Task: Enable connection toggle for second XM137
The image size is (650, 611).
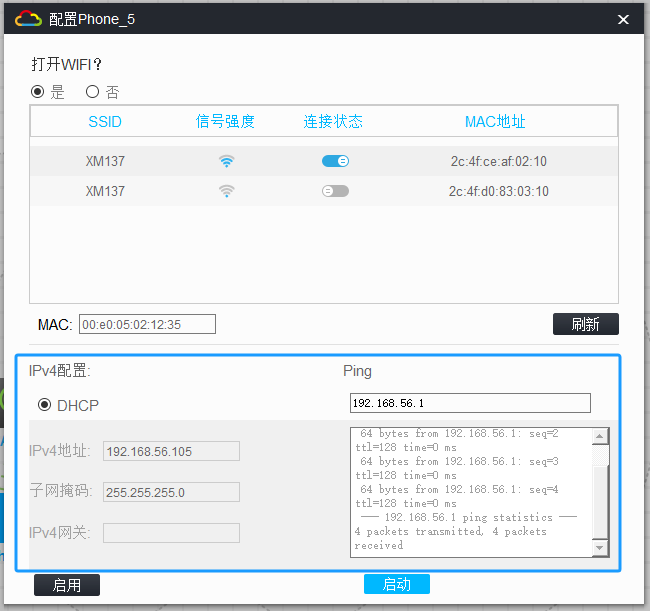Action: pos(335,191)
